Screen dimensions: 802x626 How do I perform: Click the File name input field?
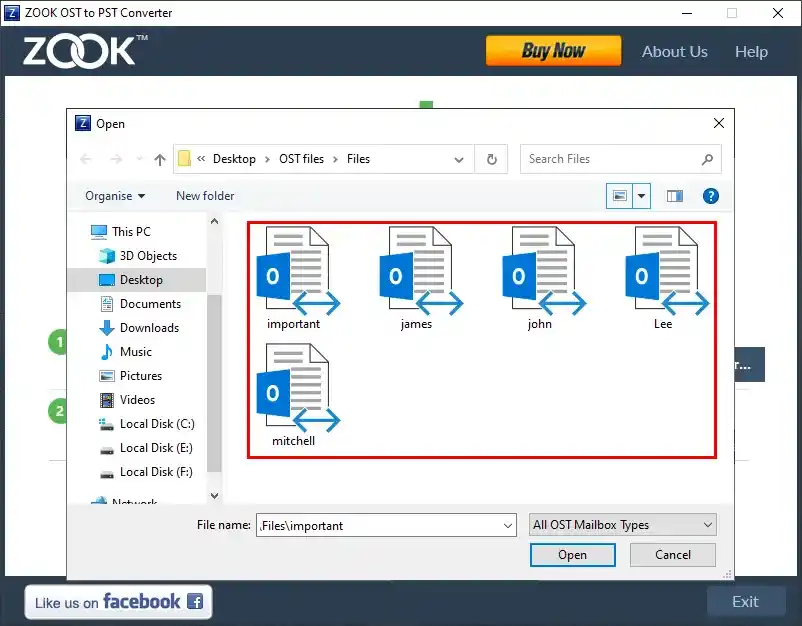pyautogui.click(x=386, y=525)
